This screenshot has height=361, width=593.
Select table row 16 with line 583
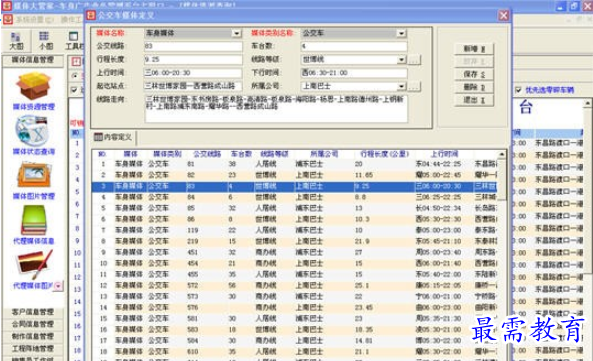tap(295, 330)
